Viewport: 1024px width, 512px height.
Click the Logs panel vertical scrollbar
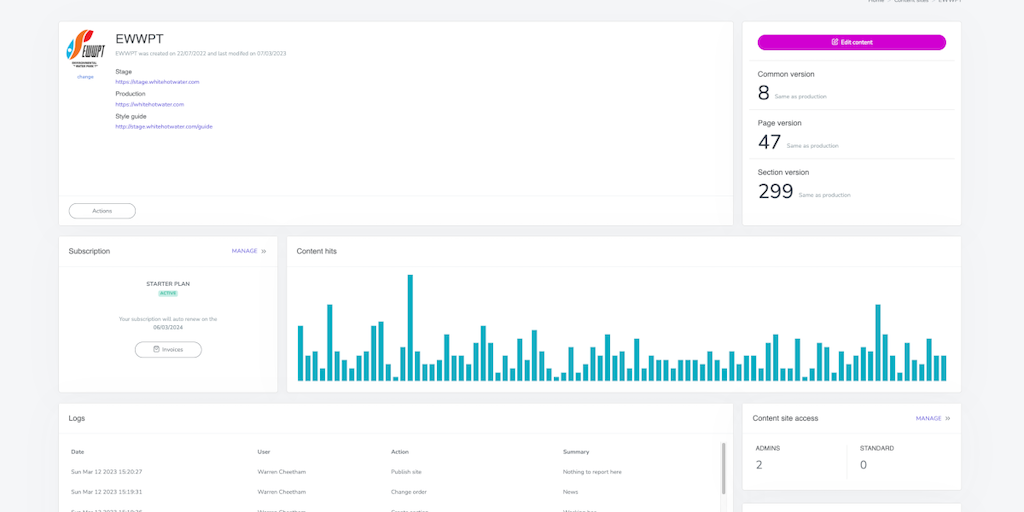[723, 467]
